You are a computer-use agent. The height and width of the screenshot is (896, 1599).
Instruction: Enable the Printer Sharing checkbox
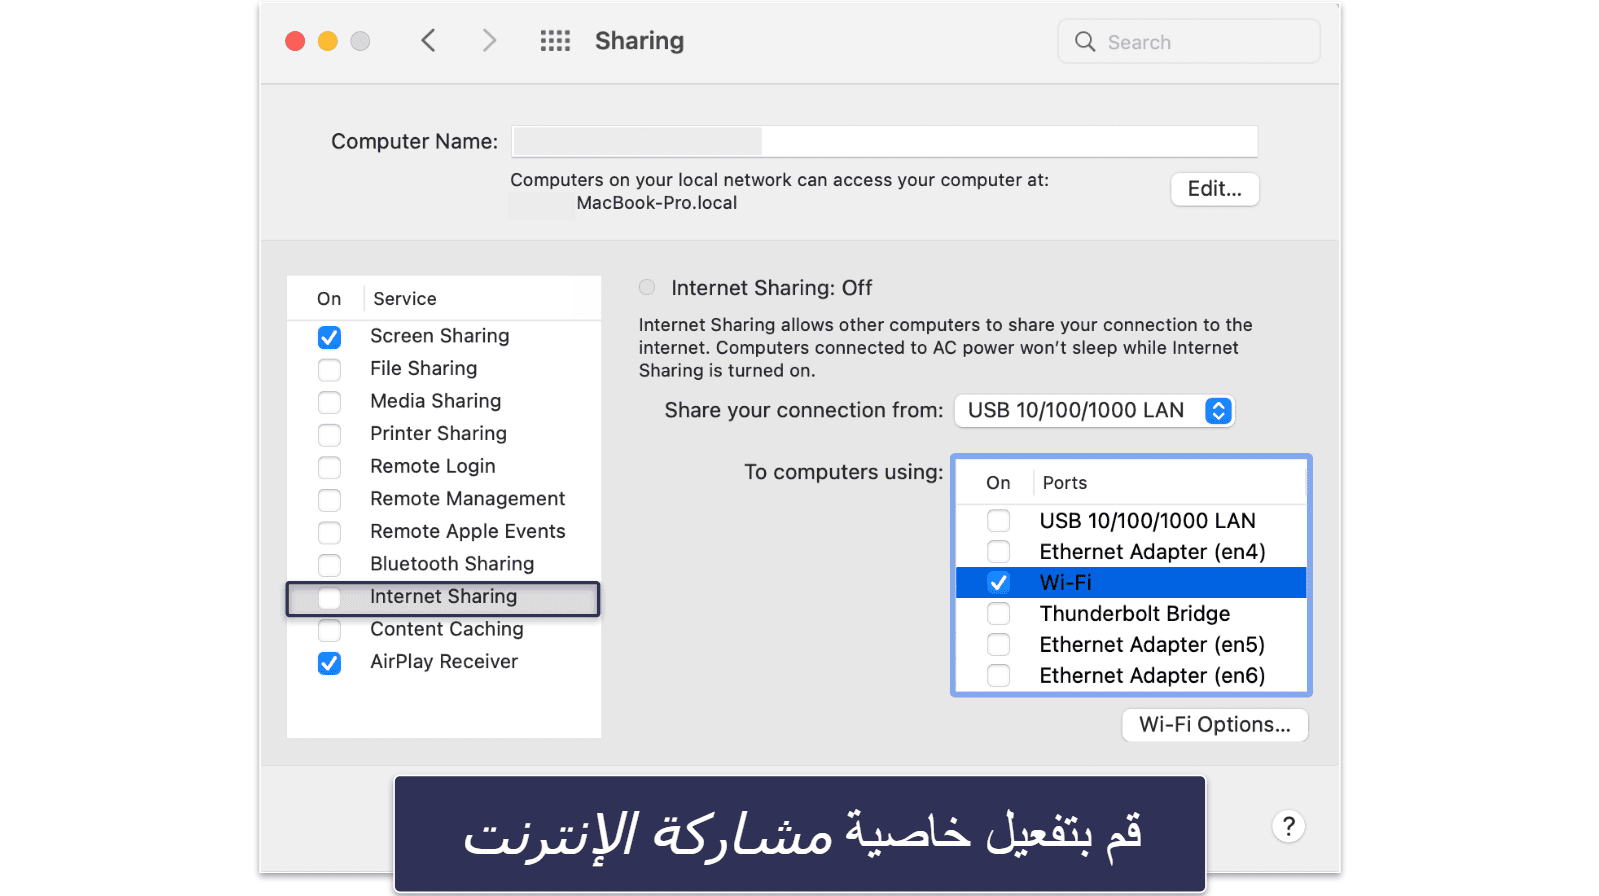(x=329, y=435)
